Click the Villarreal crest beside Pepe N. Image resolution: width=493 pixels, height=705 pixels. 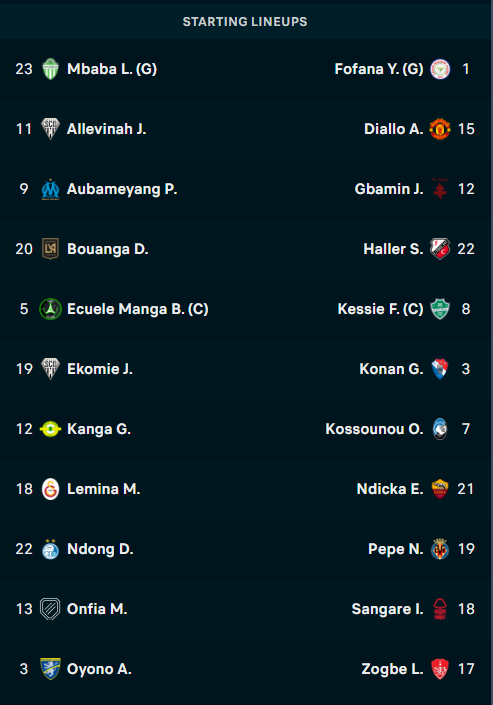[439, 549]
